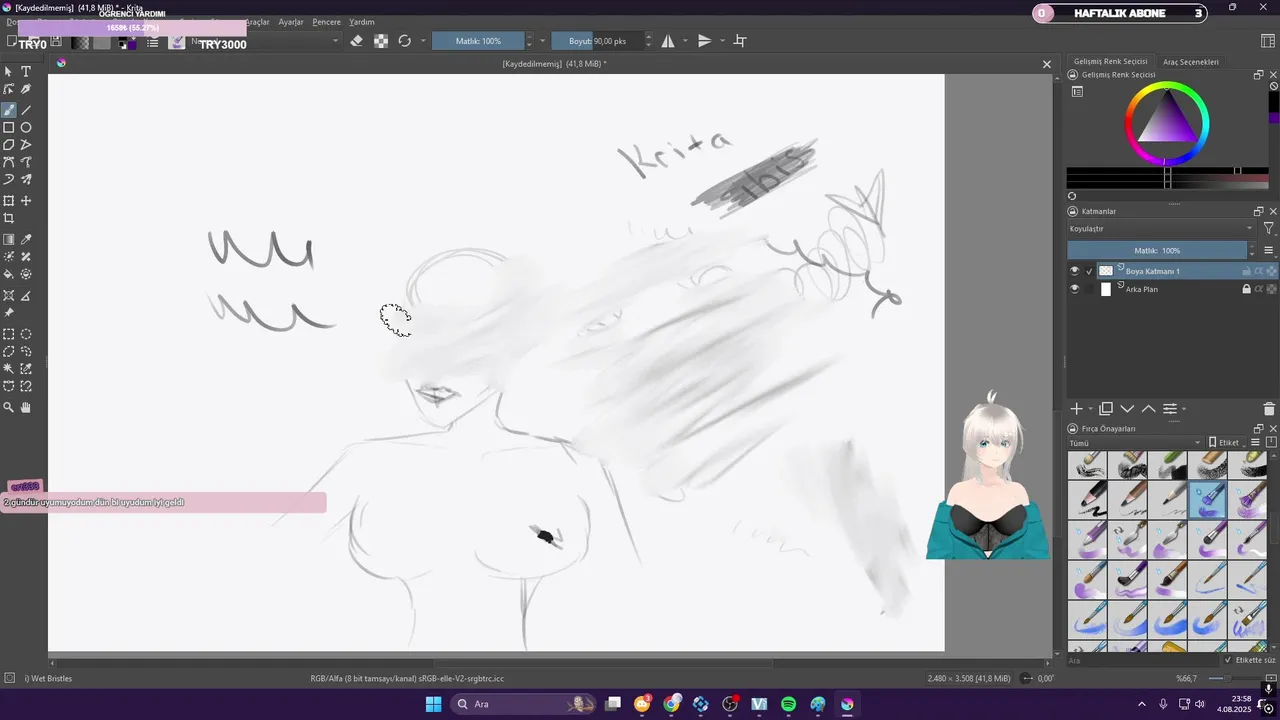Delete layer using trash icon
1280x720 pixels.
tap(1269, 409)
